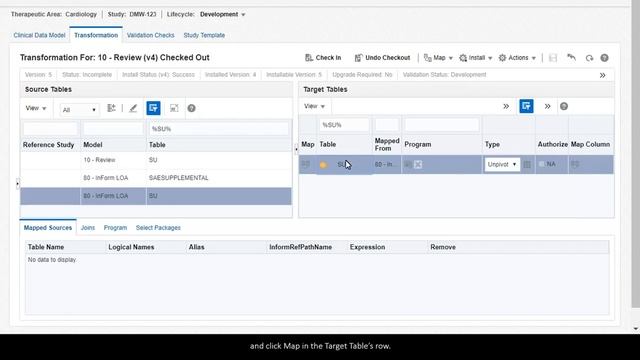Click the grid icon next to Unpivot dropdown
This screenshot has height=360, width=640.
pos(527,164)
